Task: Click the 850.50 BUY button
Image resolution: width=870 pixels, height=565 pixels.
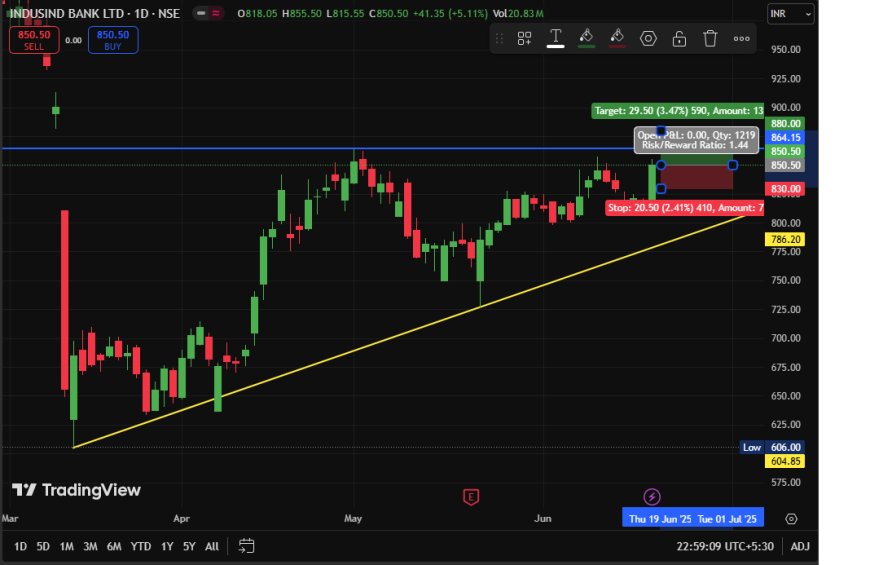Action: [x=113, y=40]
